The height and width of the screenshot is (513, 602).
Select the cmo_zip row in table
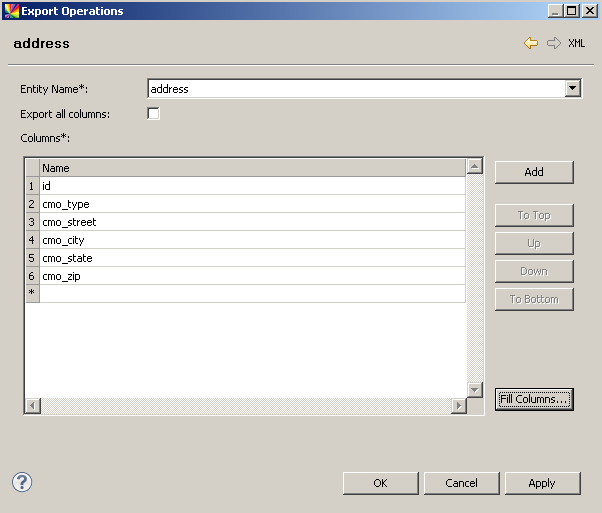pos(250,276)
